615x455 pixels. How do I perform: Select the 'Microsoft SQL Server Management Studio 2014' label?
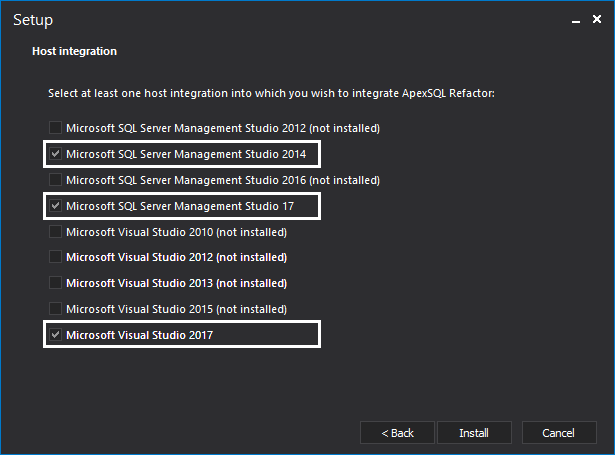(186, 154)
